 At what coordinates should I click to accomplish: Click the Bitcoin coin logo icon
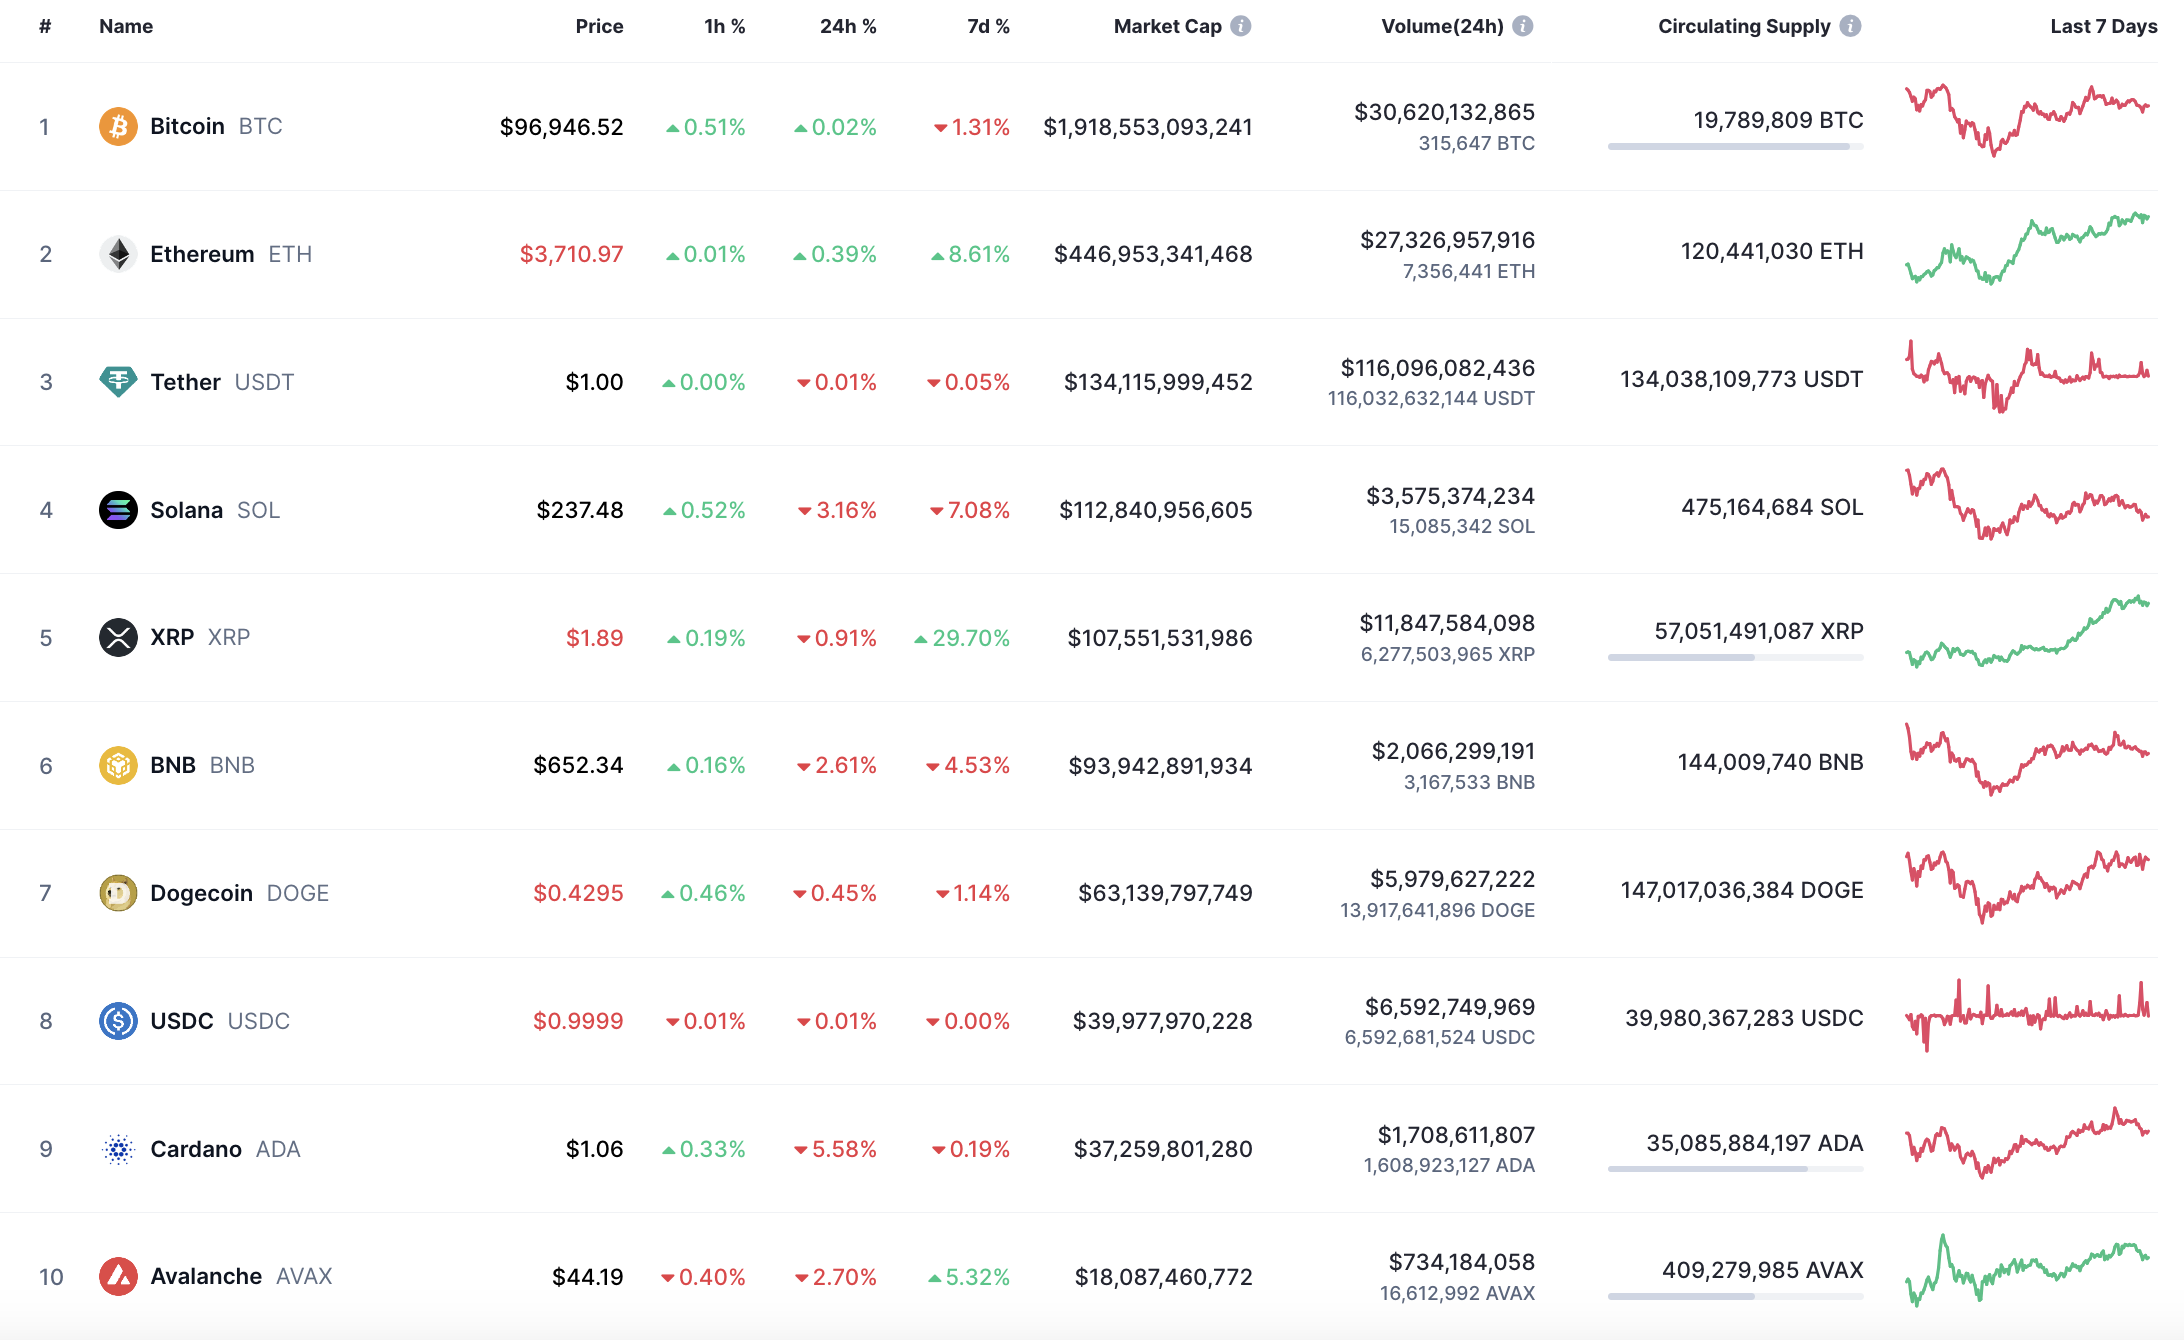tap(118, 127)
